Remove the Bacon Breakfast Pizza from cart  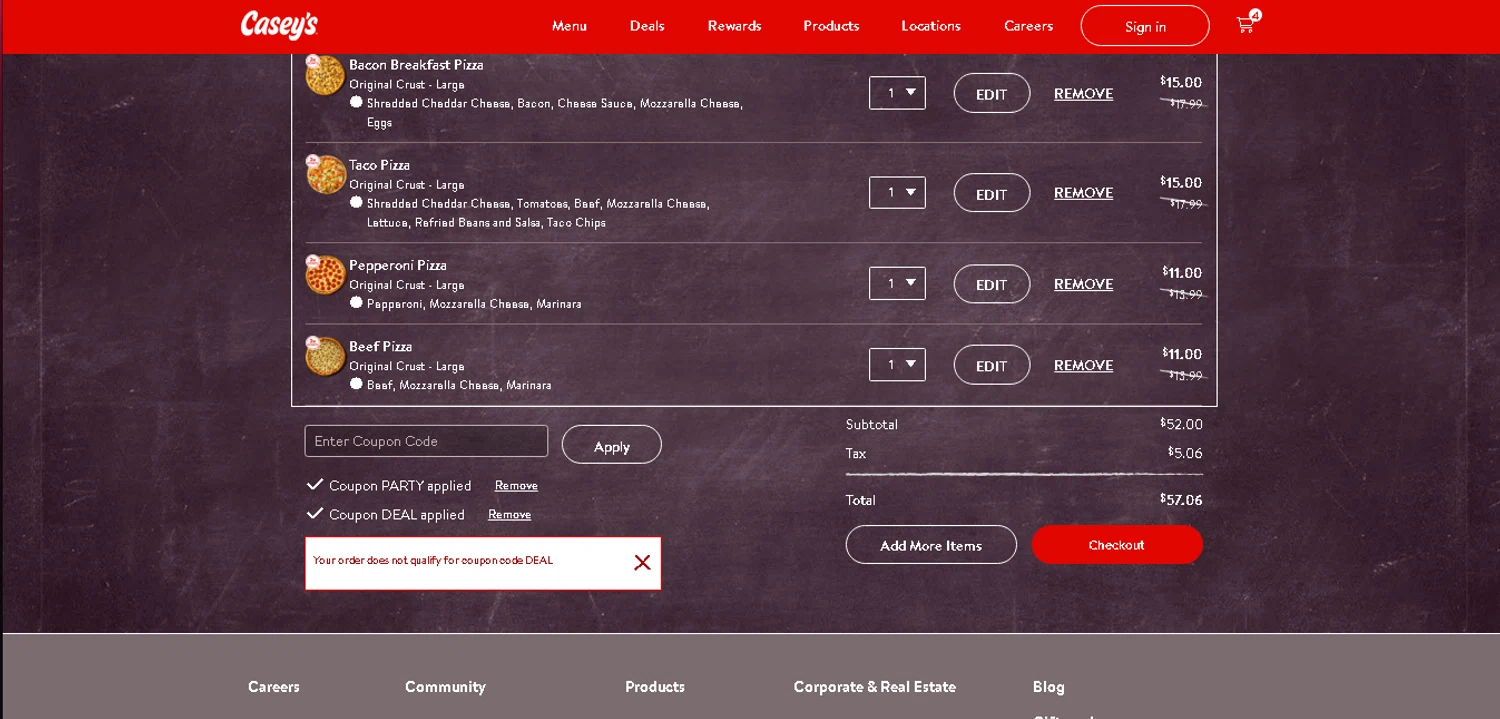[x=1083, y=93]
